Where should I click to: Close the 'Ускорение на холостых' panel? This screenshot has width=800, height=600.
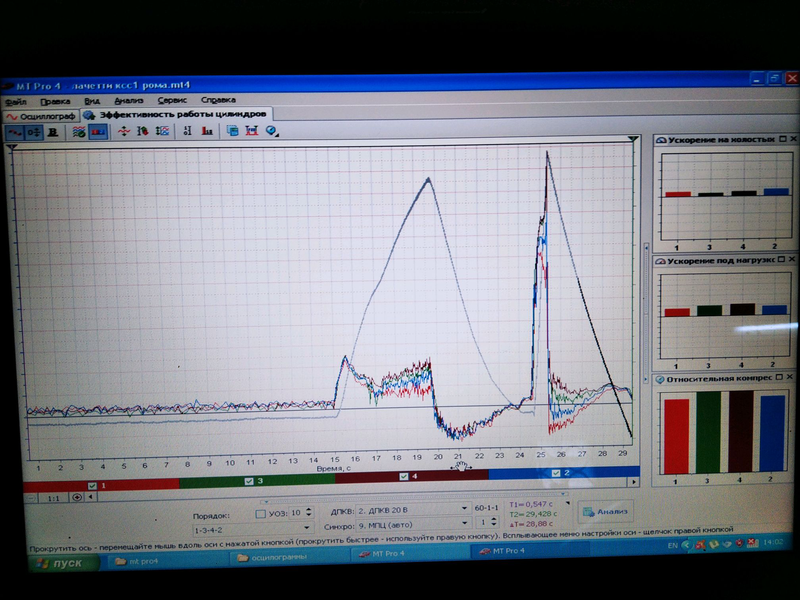793,139
